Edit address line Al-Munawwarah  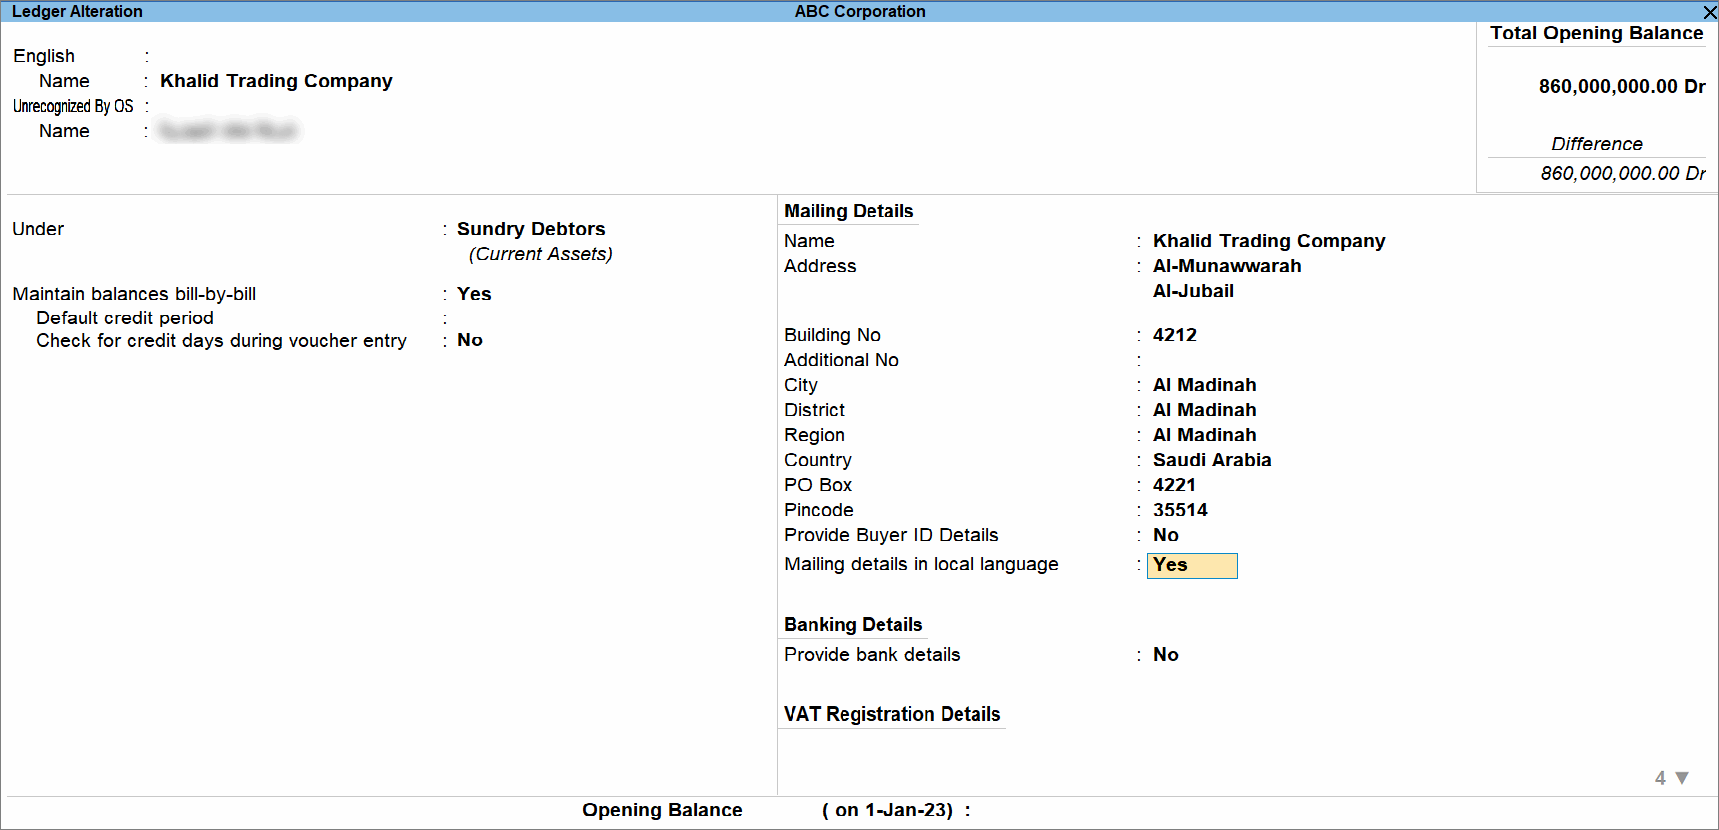click(1227, 266)
